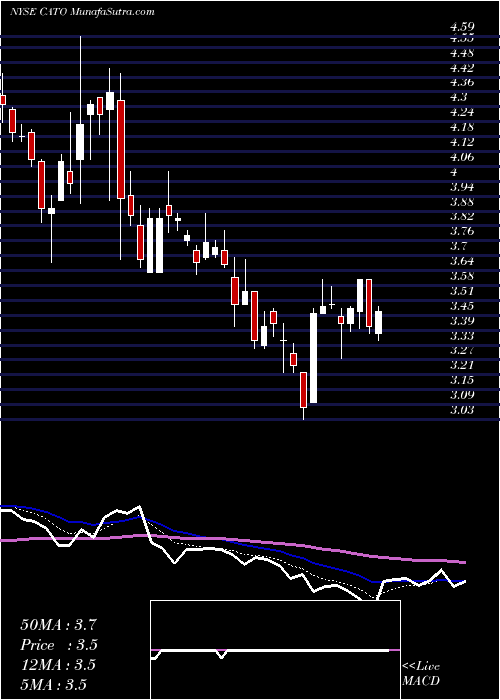Click the 50MA : 3.7 readout
The width and height of the screenshot is (500, 700).
tap(58, 625)
